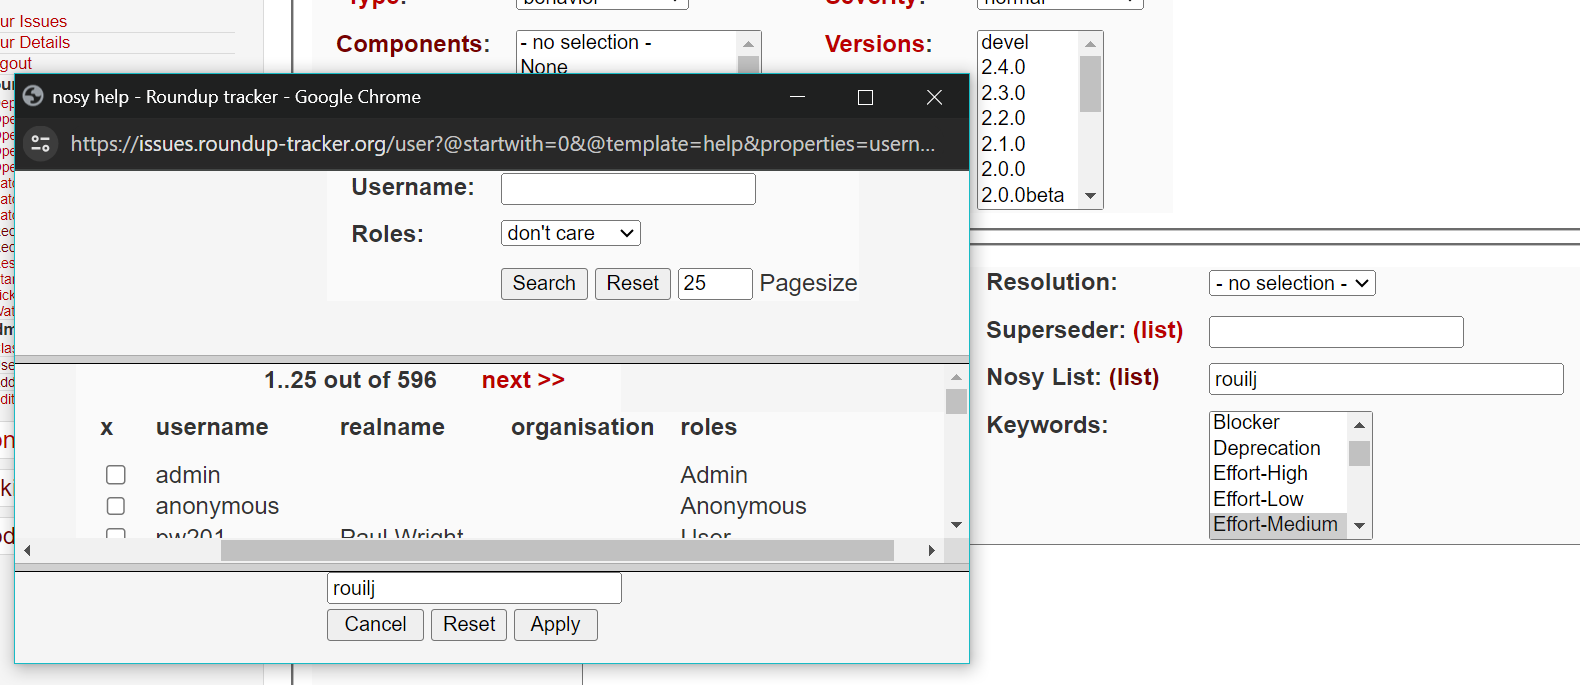Viewport: 1580px width, 685px height.
Task: Click the roles column header
Action: [708, 427]
